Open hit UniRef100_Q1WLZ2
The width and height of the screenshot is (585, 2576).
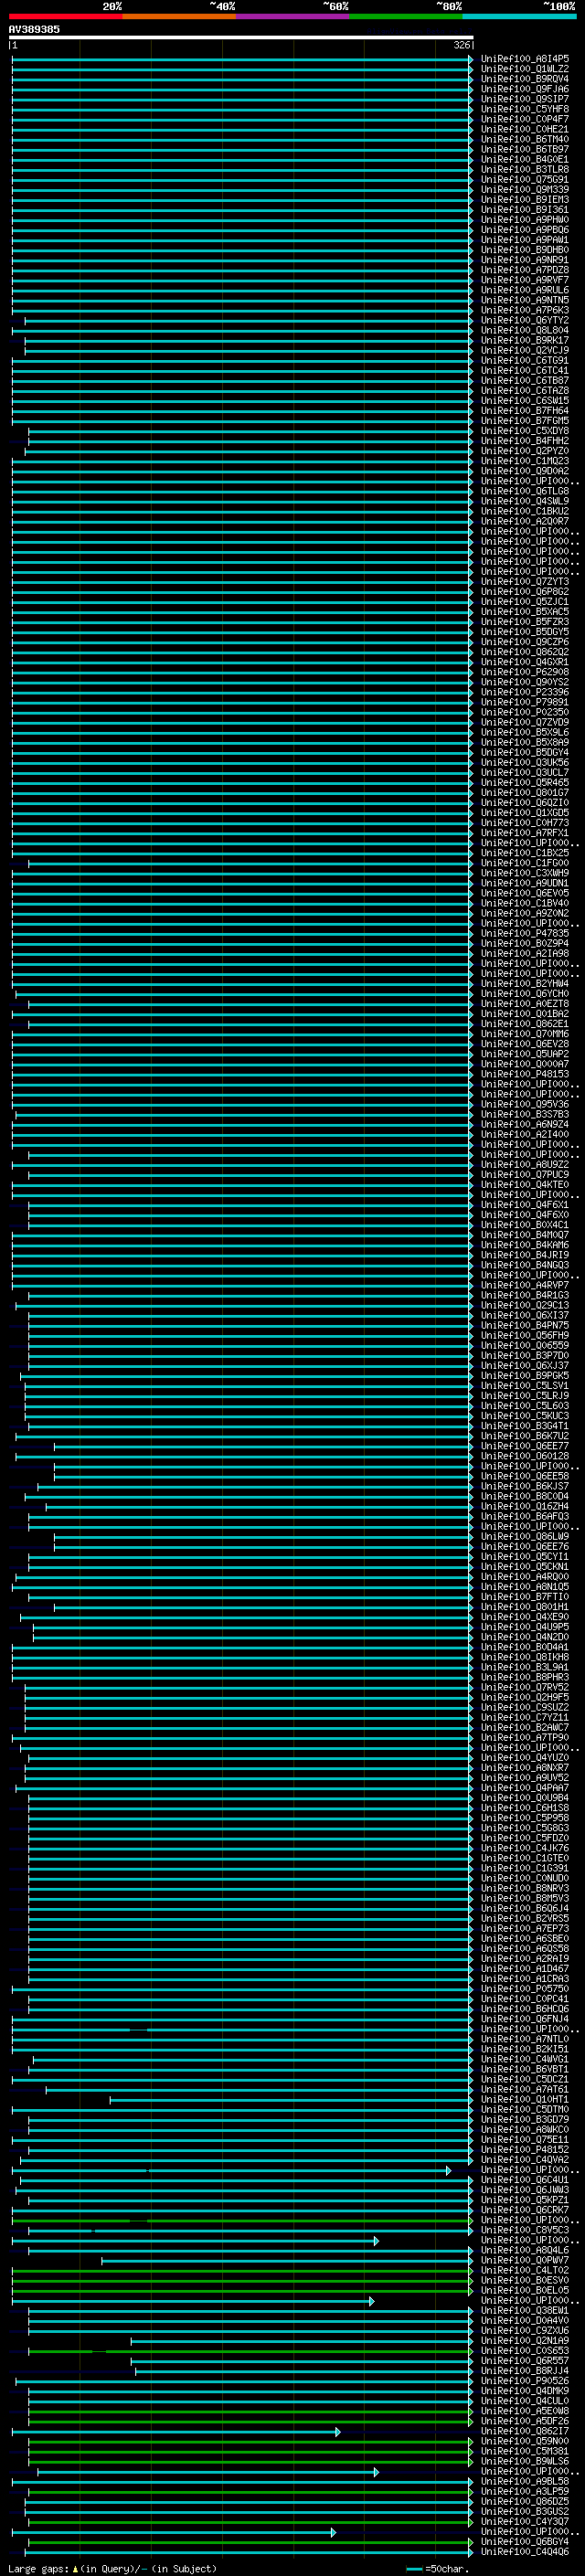click(x=525, y=69)
